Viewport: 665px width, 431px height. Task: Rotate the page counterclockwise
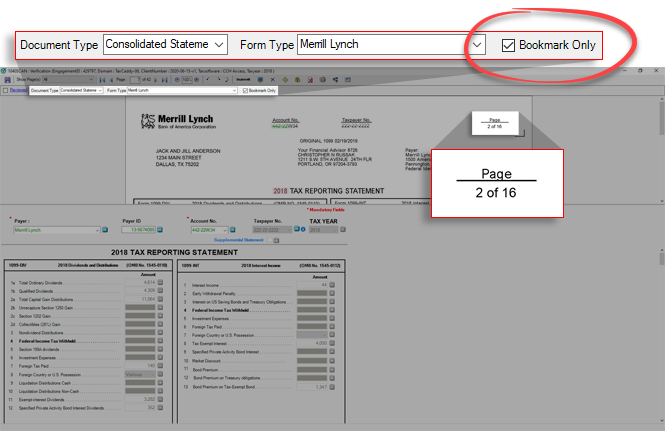pyautogui.click(x=208, y=79)
